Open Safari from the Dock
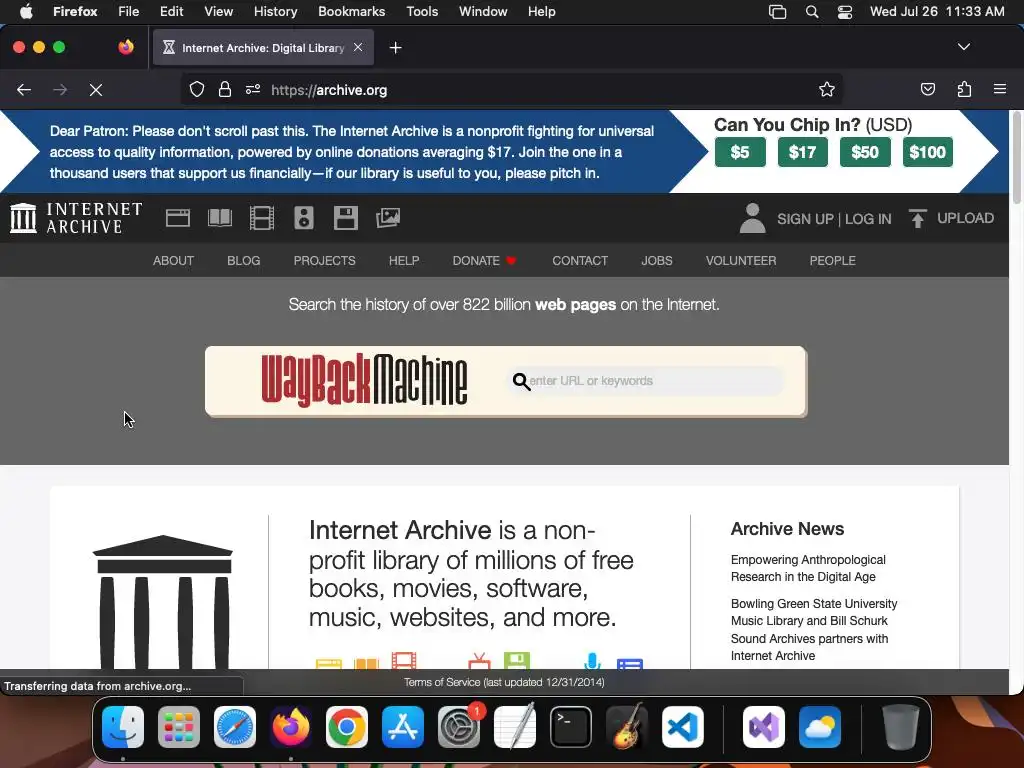This screenshot has height=768, width=1024. pyautogui.click(x=234, y=727)
